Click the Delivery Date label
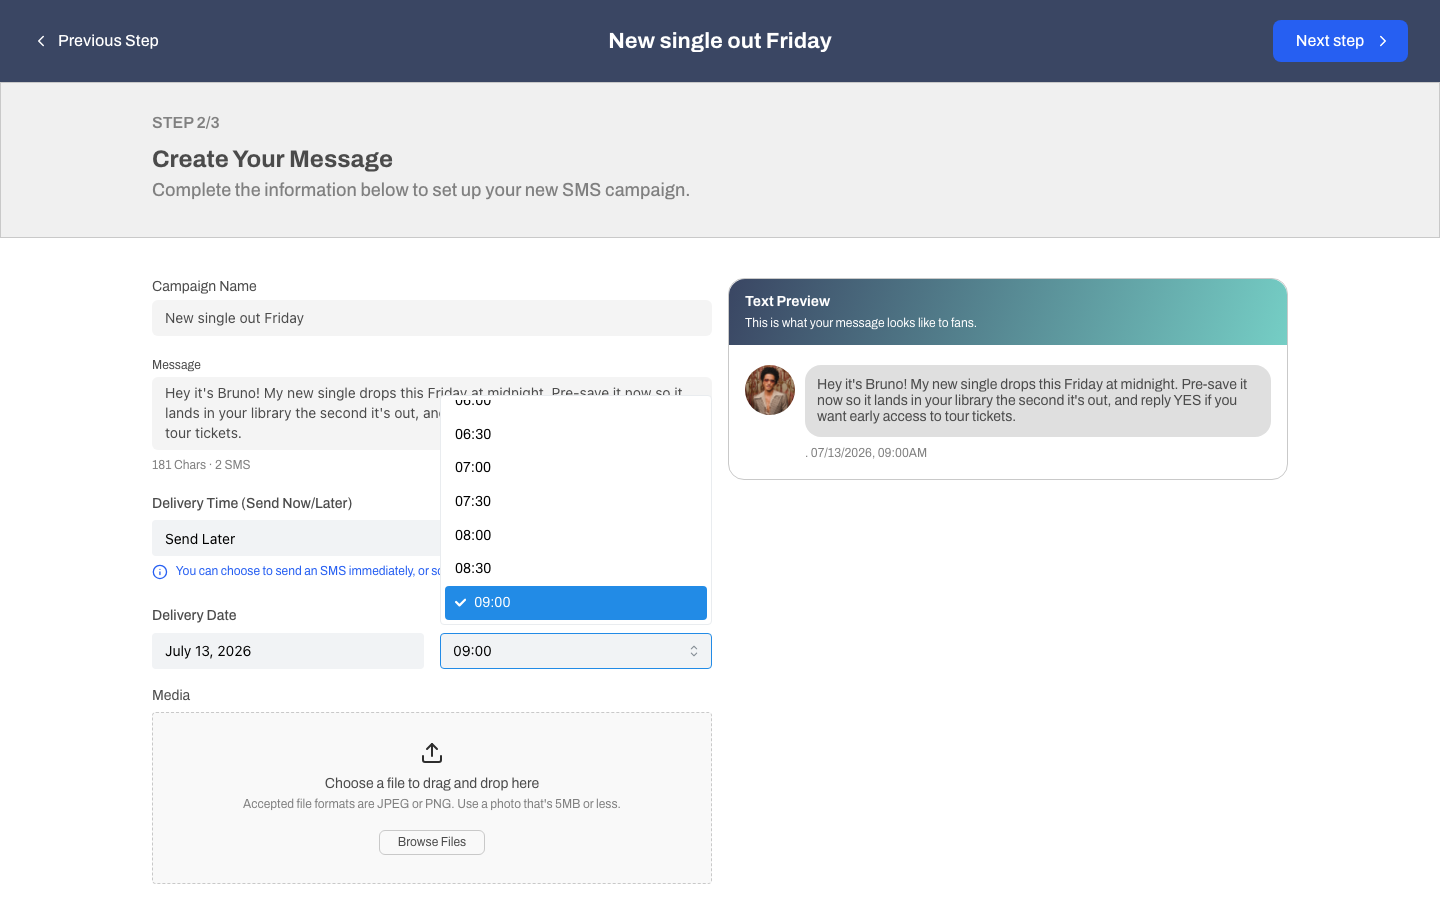This screenshot has height=900, width=1440. 194,615
